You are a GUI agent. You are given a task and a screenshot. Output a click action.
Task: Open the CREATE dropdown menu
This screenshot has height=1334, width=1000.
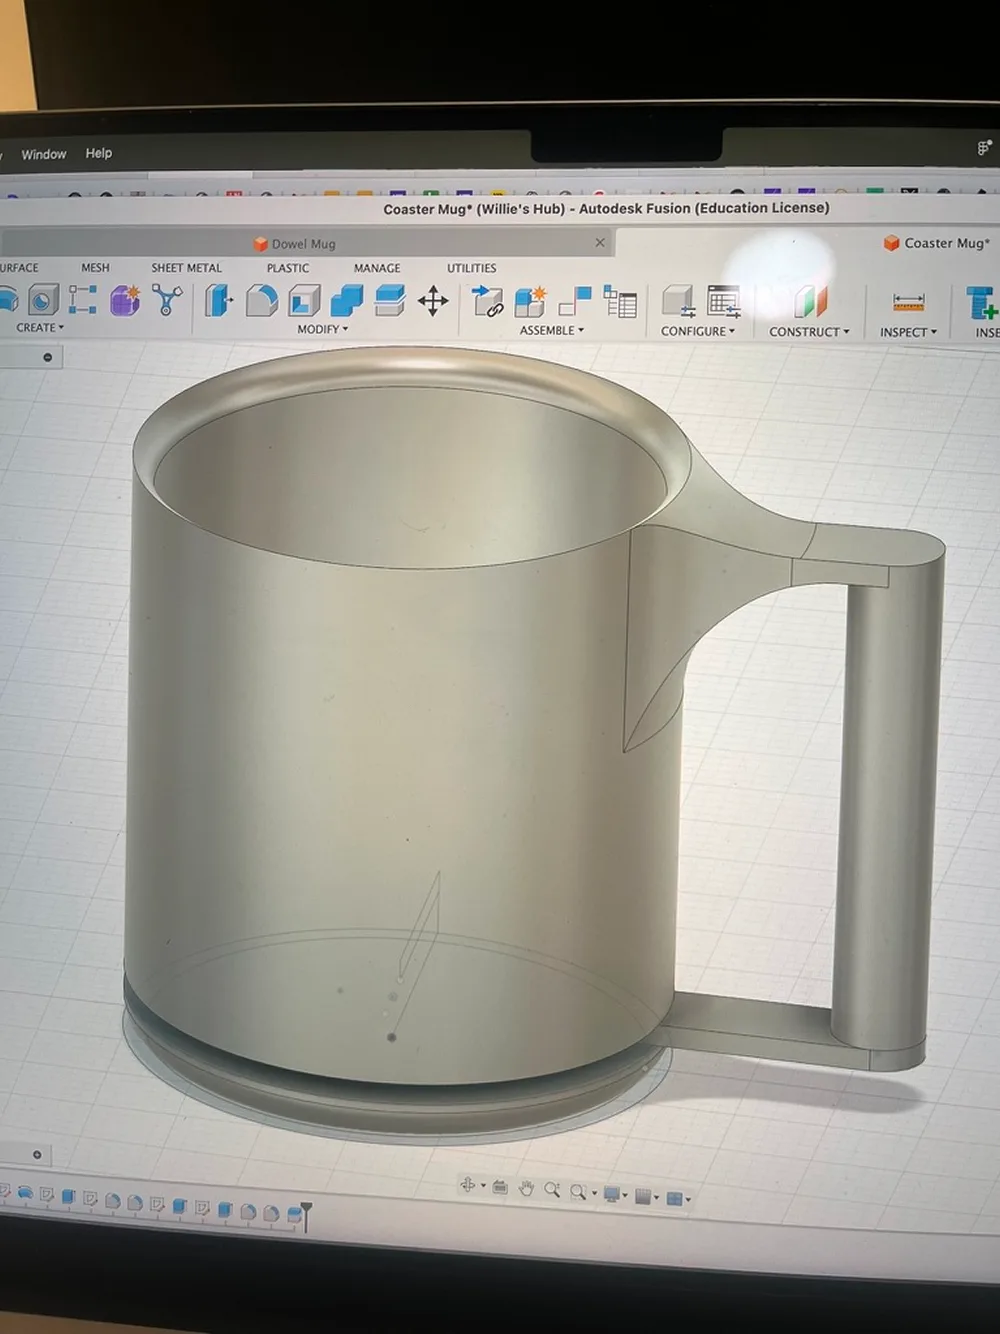pyautogui.click(x=39, y=327)
